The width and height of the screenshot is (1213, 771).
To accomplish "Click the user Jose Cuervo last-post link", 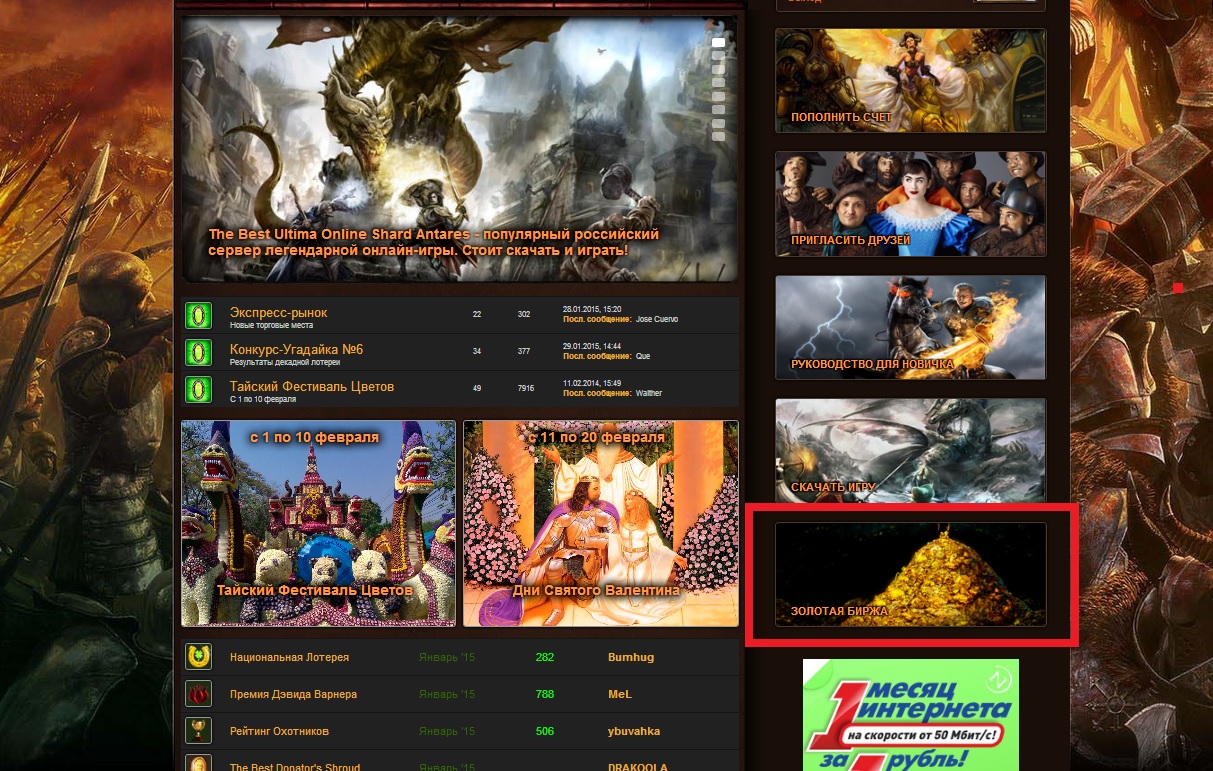I will (657, 319).
